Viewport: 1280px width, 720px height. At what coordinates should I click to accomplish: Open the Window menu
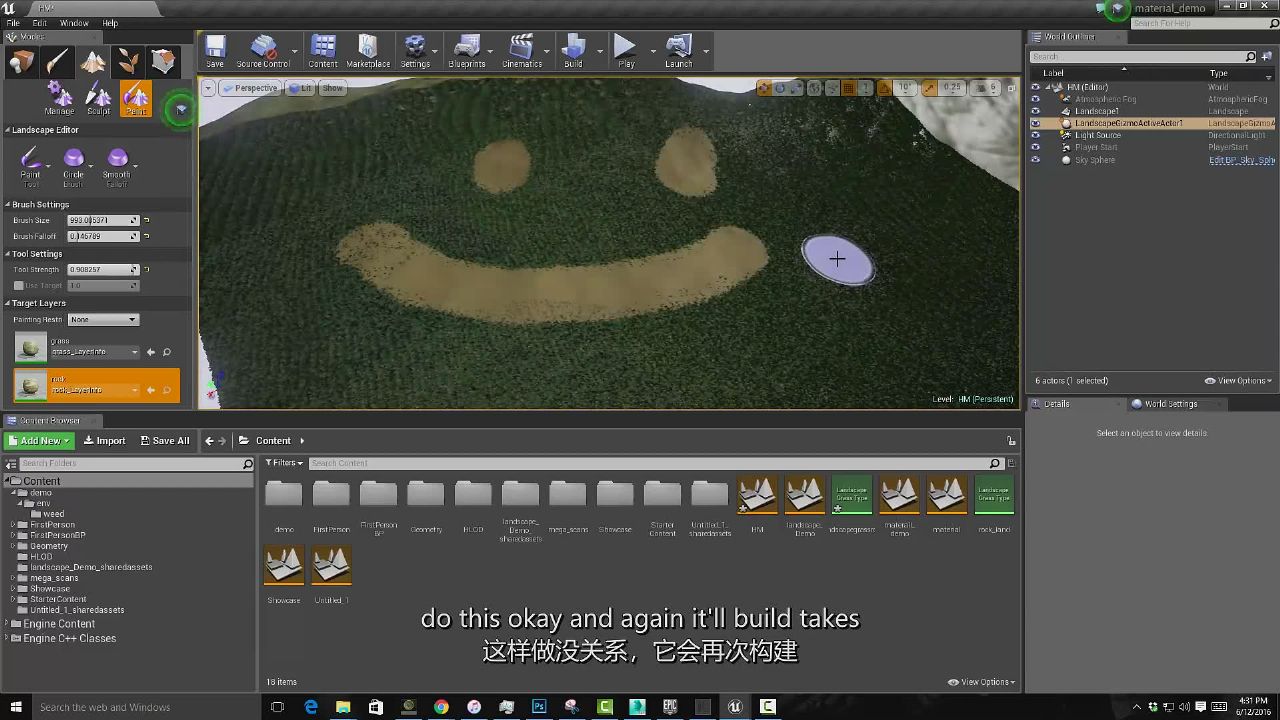(74, 23)
